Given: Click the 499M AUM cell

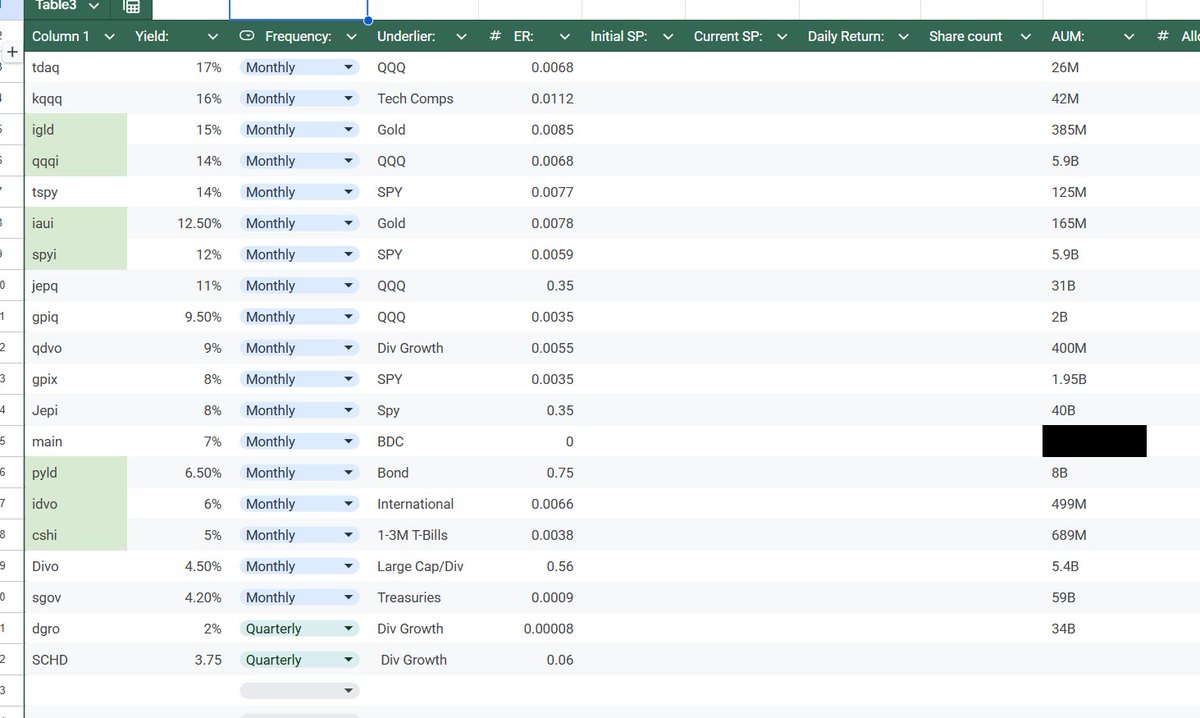Looking at the screenshot, I should (x=1095, y=504).
